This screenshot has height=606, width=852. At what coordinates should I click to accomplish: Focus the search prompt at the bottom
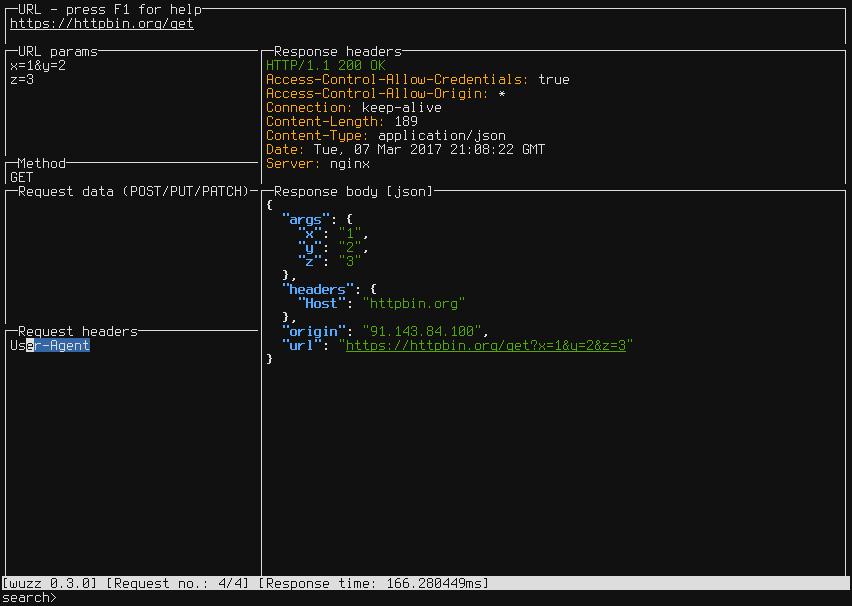(30, 597)
